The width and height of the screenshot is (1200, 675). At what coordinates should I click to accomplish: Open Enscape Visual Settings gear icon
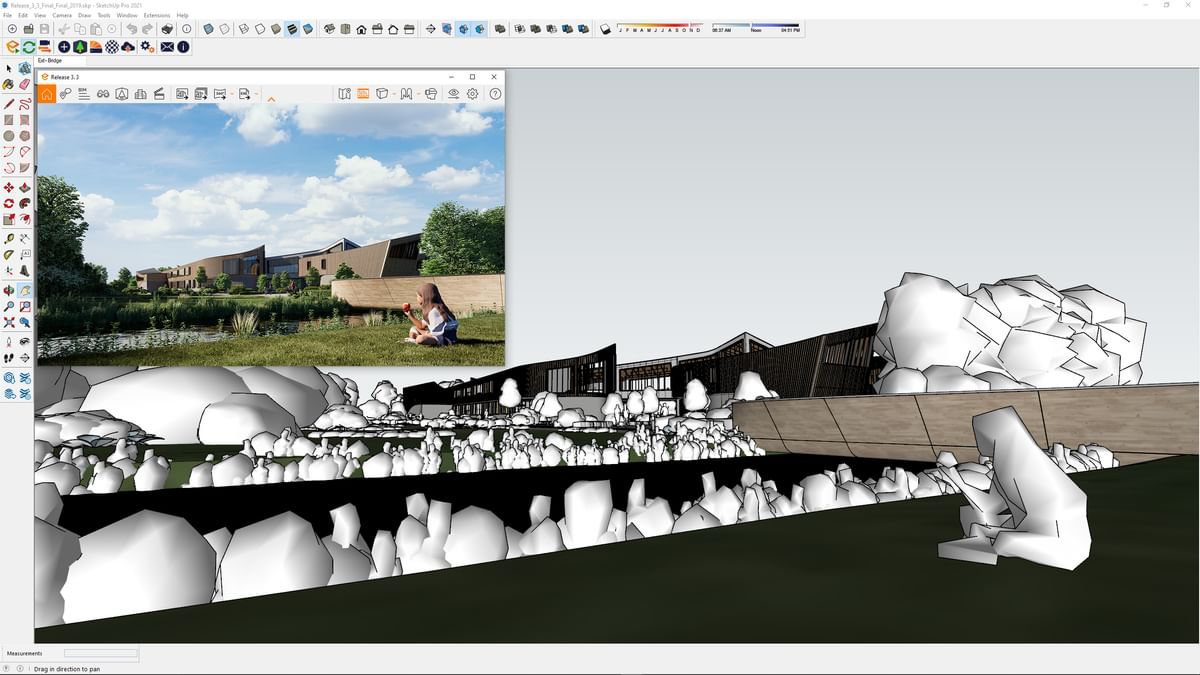click(x=472, y=92)
